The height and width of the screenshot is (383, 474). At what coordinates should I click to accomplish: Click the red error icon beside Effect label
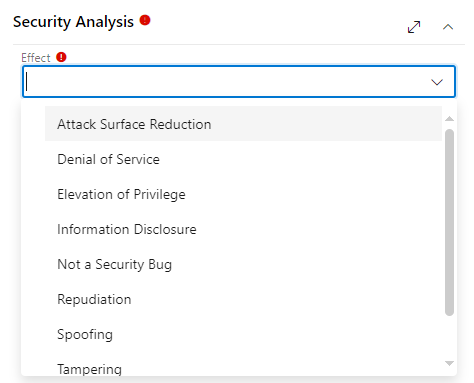pos(61,57)
